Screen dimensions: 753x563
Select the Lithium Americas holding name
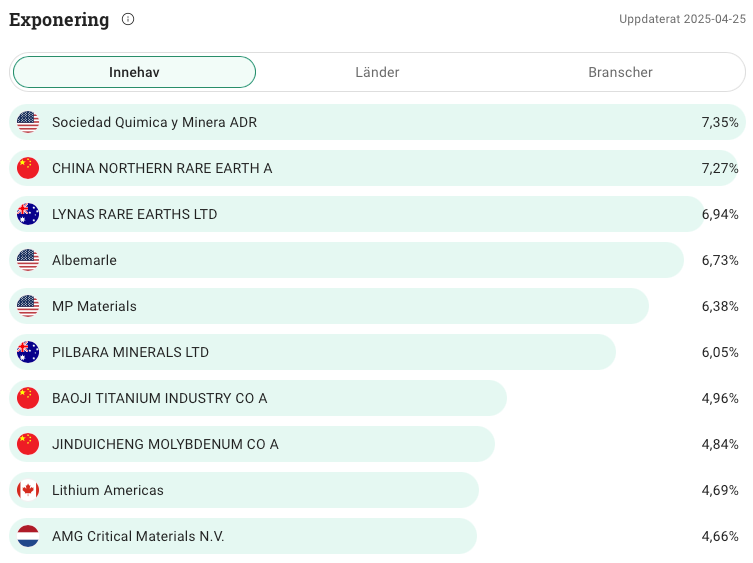pyautogui.click(x=108, y=490)
